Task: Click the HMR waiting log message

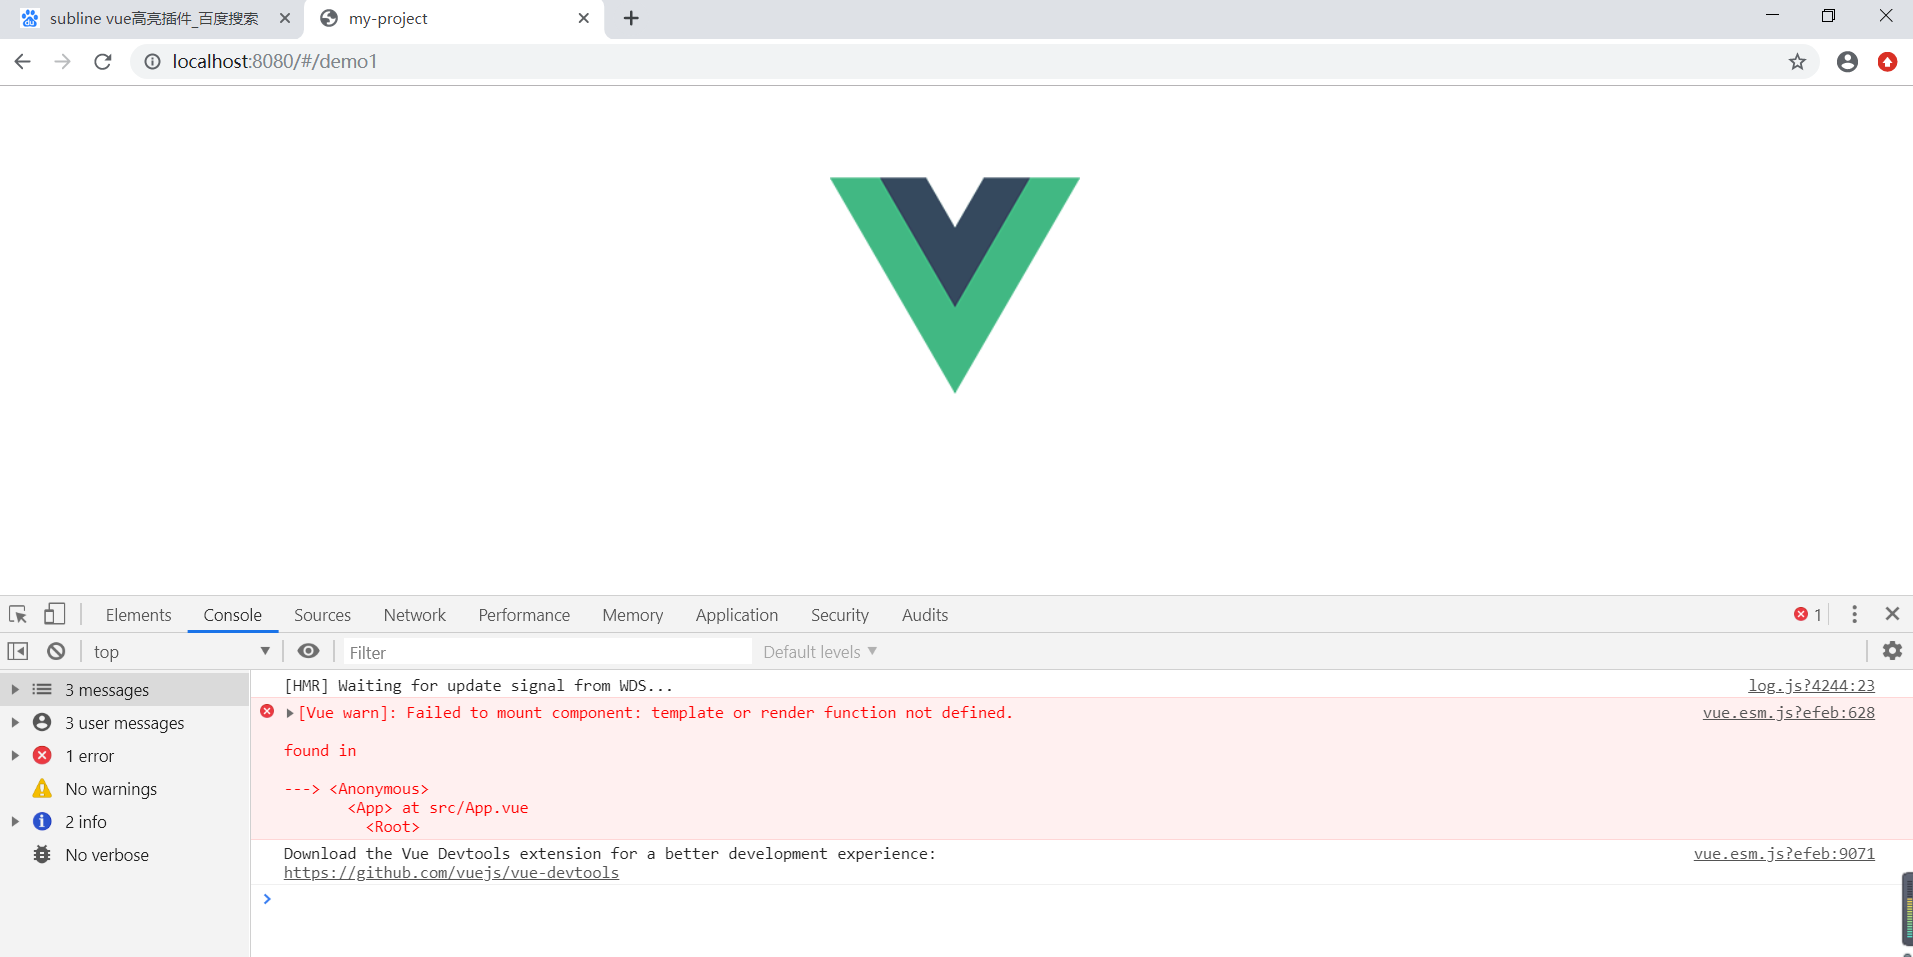Action: point(478,686)
